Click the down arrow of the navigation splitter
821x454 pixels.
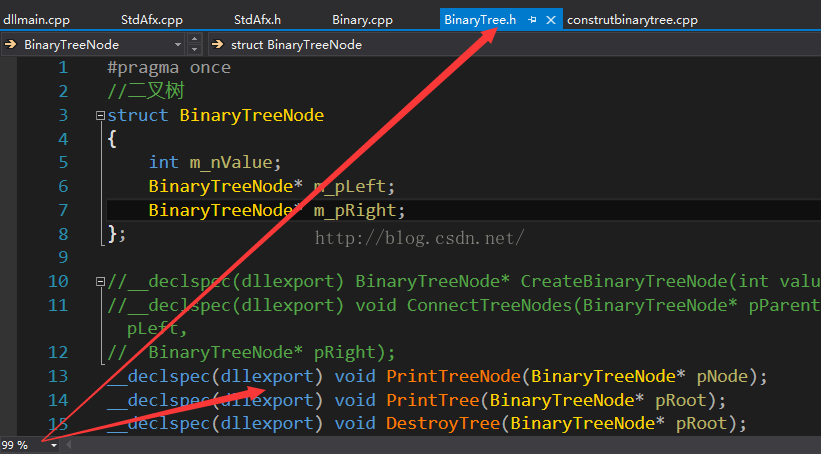[194, 50]
